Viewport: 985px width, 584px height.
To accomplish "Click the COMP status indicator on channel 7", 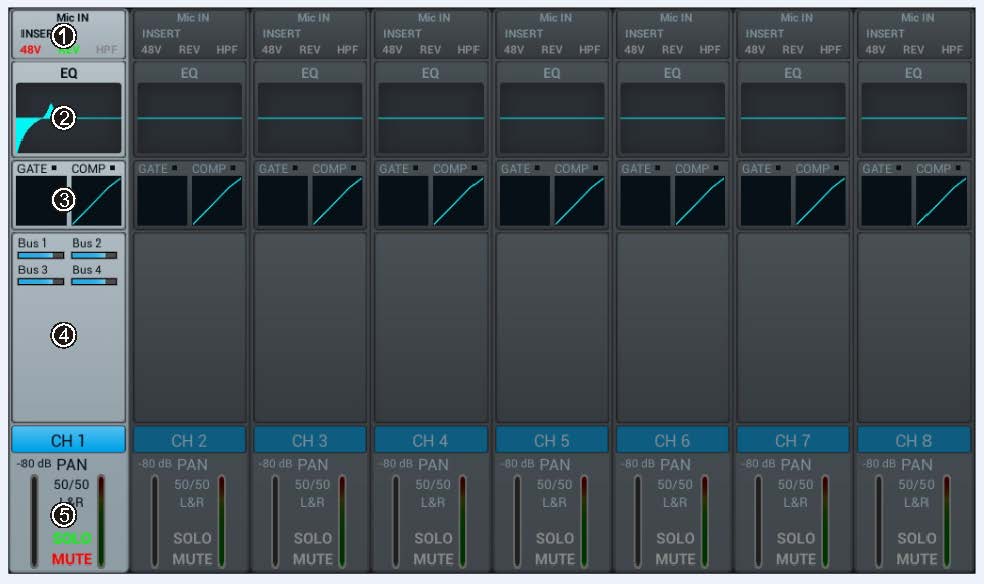I will point(837,168).
